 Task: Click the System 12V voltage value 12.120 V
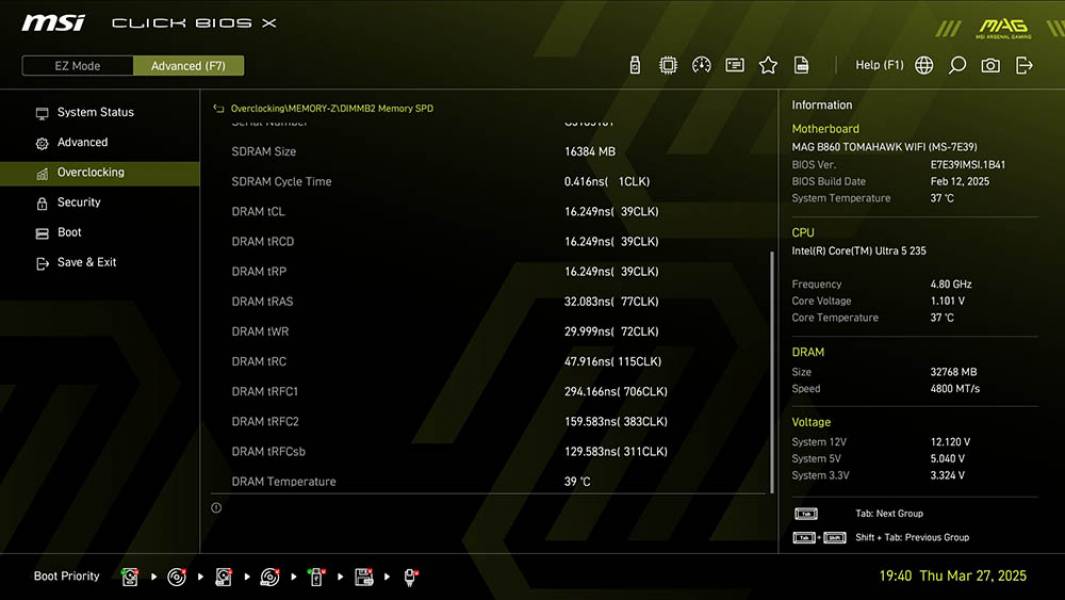coord(950,442)
